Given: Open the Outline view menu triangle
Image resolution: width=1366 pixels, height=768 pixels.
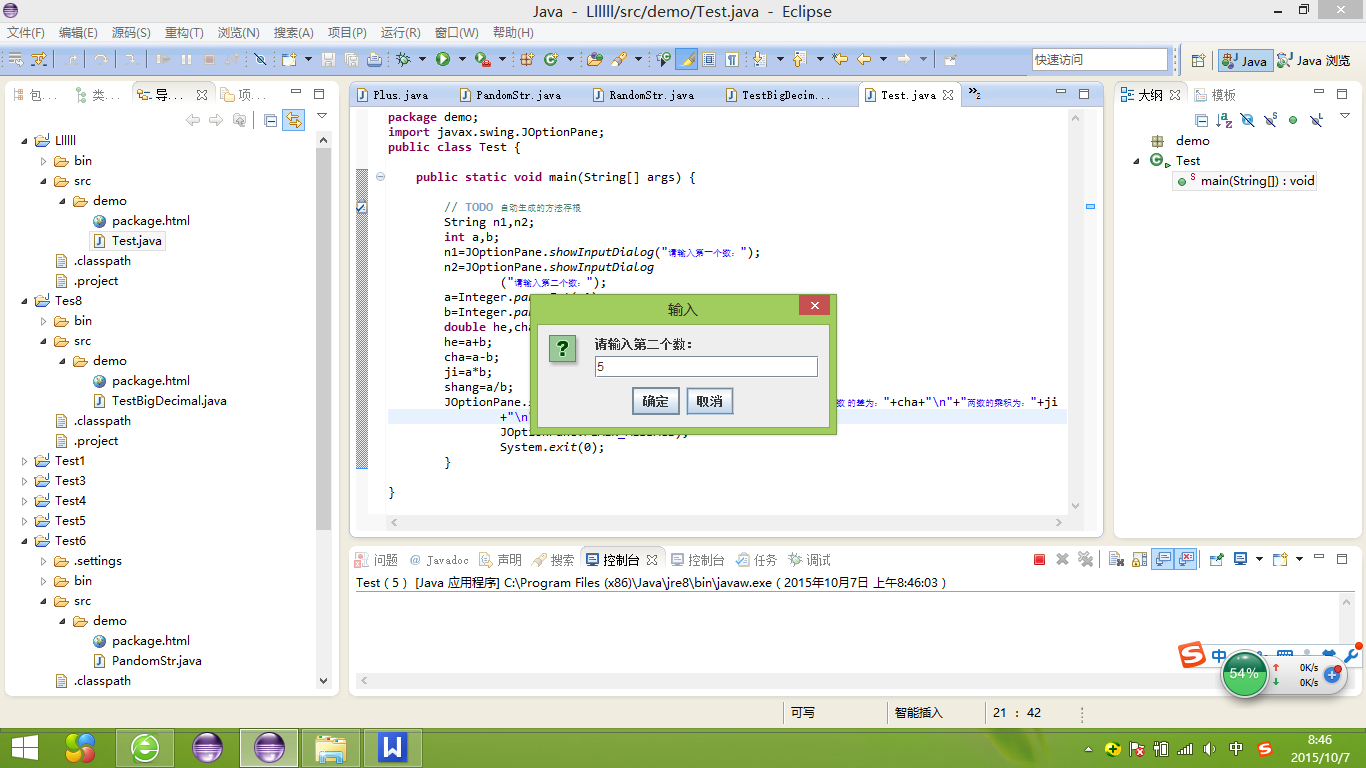Looking at the screenshot, I should click(1345, 115).
